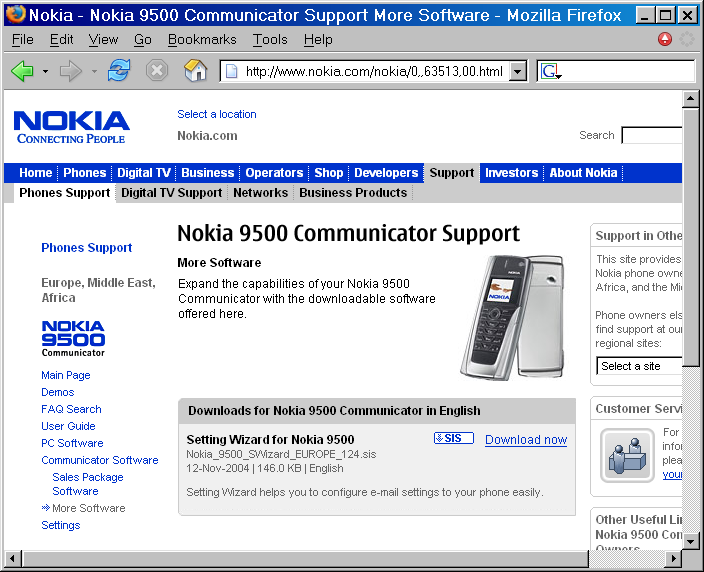
Task: Click the vertical scrollbar thumb
Action: 690,238
